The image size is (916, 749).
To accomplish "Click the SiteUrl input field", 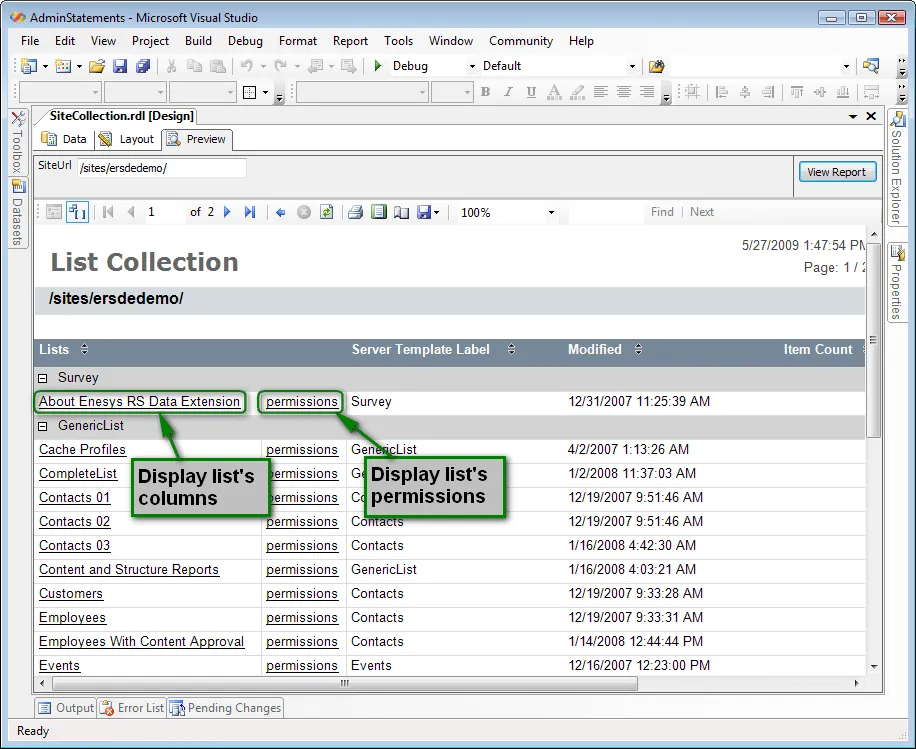I will (160, 168).
